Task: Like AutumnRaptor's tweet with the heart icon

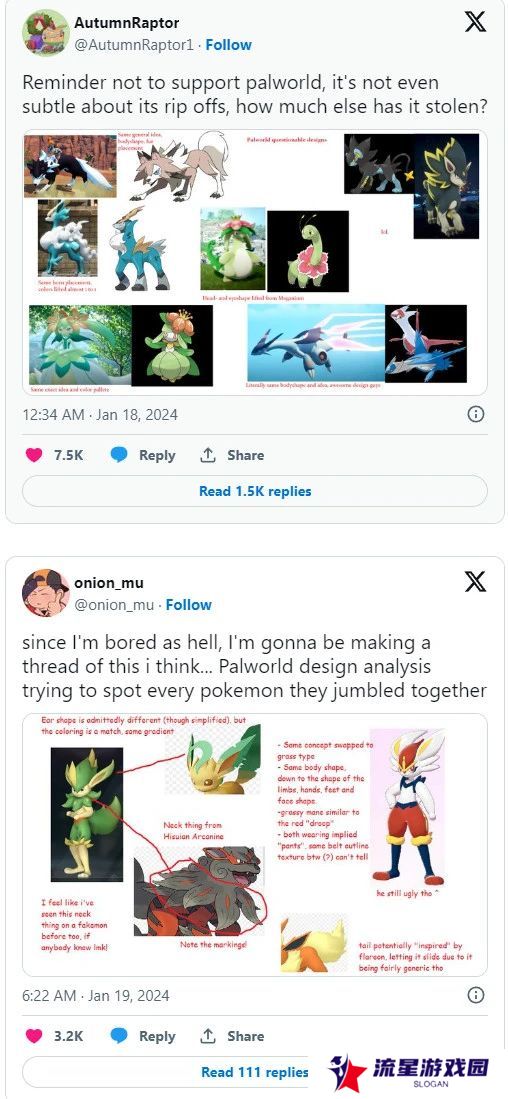Action: click(x=34, y=455)
